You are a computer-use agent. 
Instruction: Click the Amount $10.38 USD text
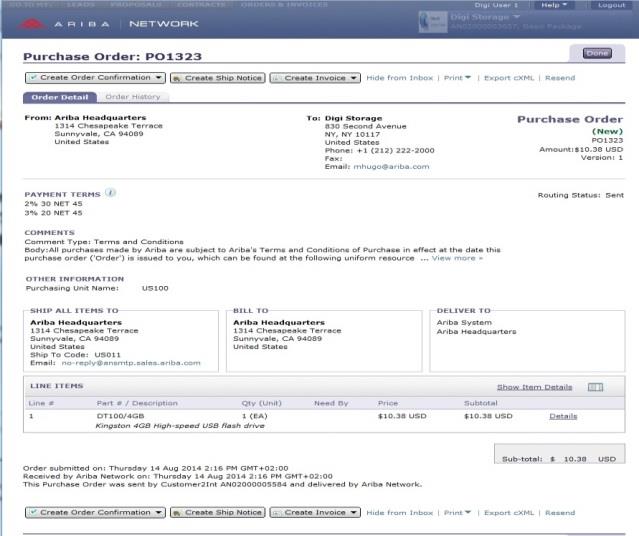(x=581, y=149)
